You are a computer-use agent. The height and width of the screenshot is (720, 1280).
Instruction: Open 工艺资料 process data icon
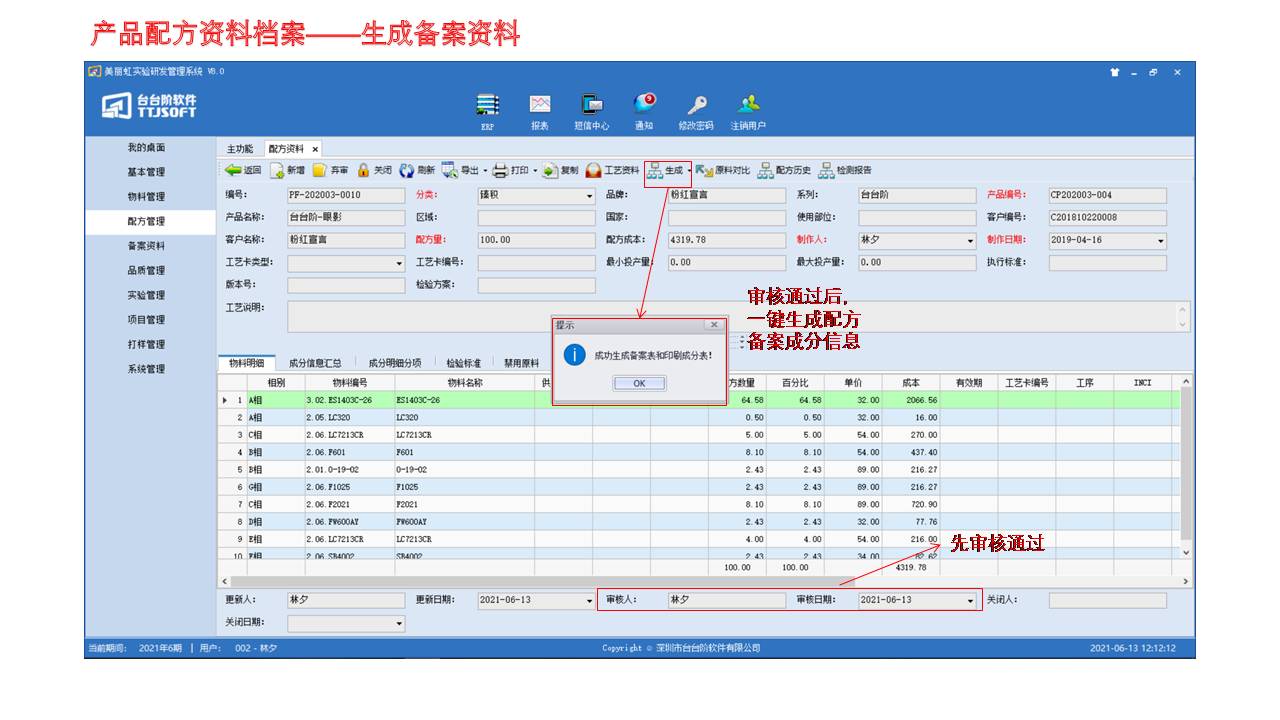(593, 171)
